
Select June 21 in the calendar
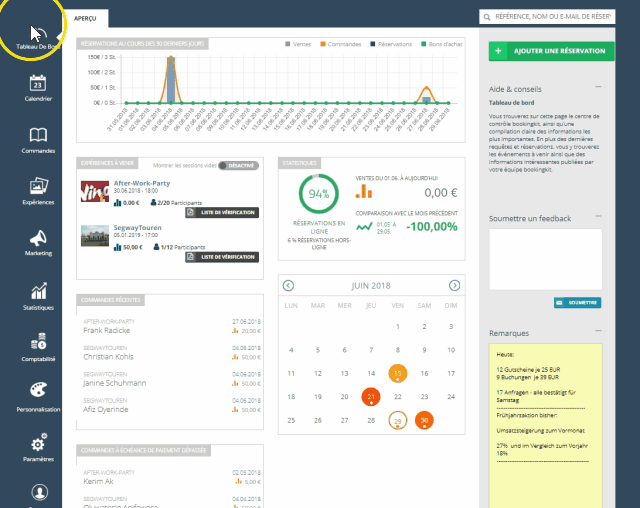(x=371, y=397)
